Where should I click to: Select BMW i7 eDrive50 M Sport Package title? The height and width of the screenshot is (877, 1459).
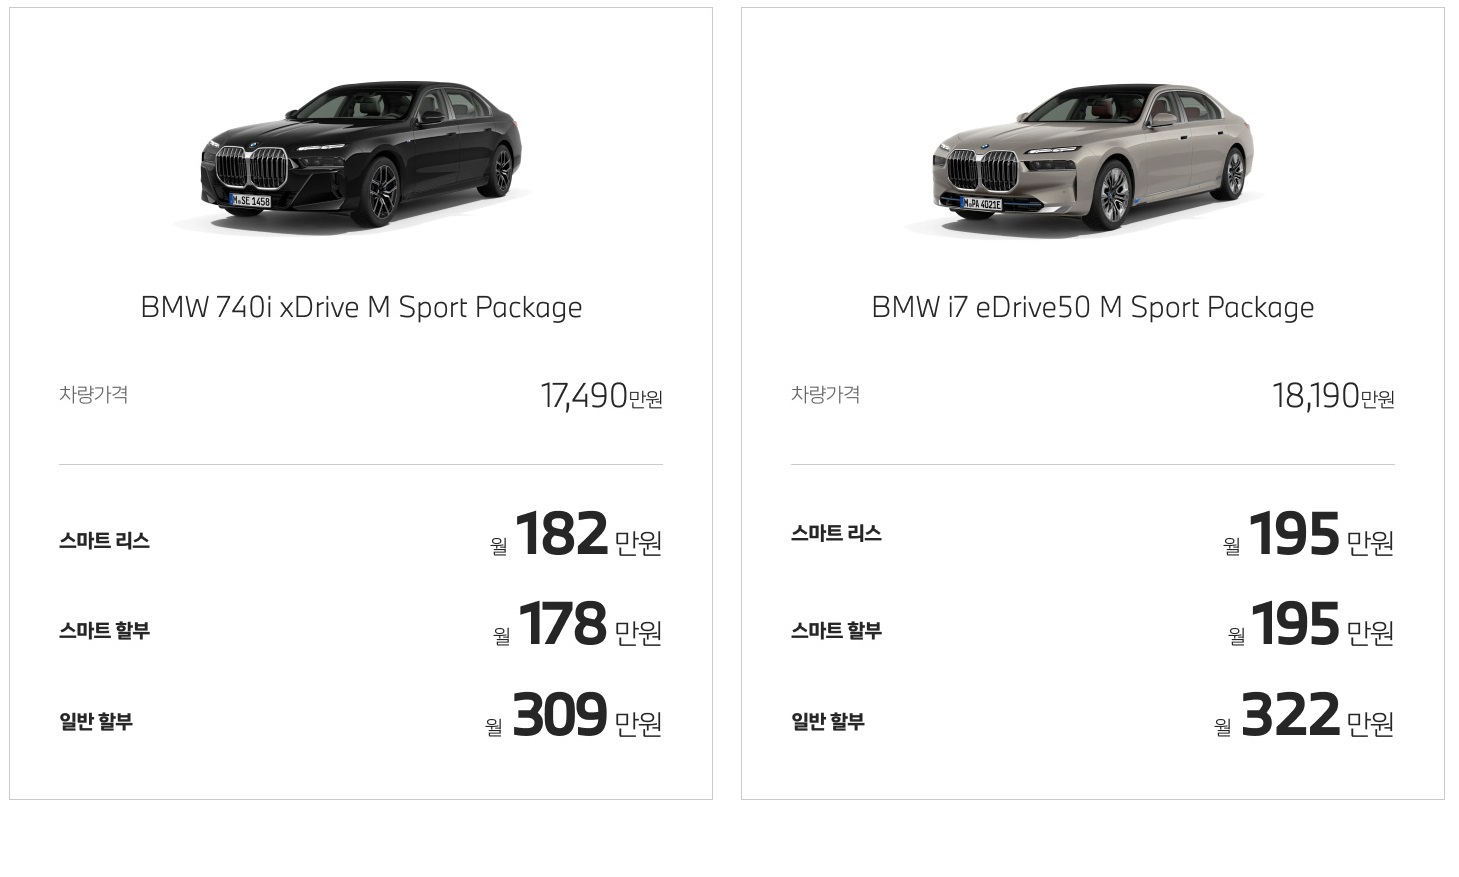(1093, 308)
